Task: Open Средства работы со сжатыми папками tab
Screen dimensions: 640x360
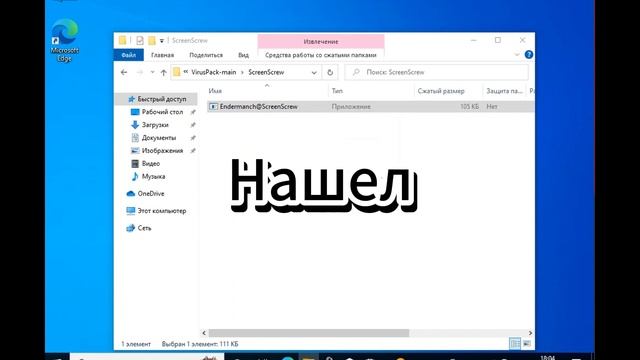Action: tap(321, 55)
